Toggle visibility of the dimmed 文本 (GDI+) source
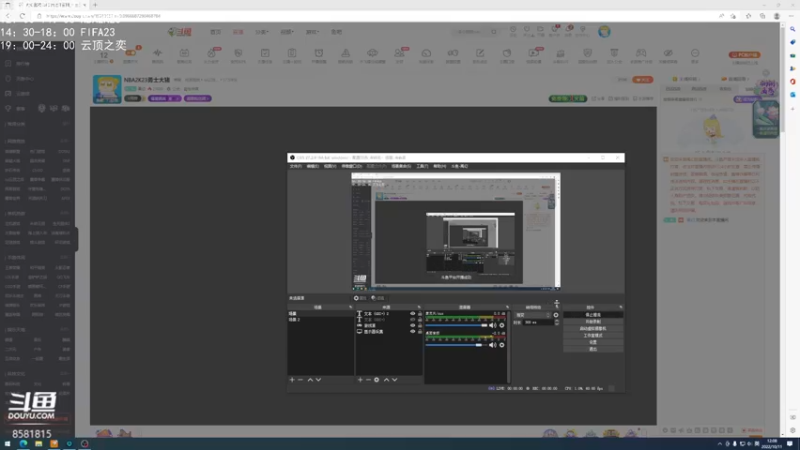Viewport: 800px width, 450px height. (x=412, y=319)
